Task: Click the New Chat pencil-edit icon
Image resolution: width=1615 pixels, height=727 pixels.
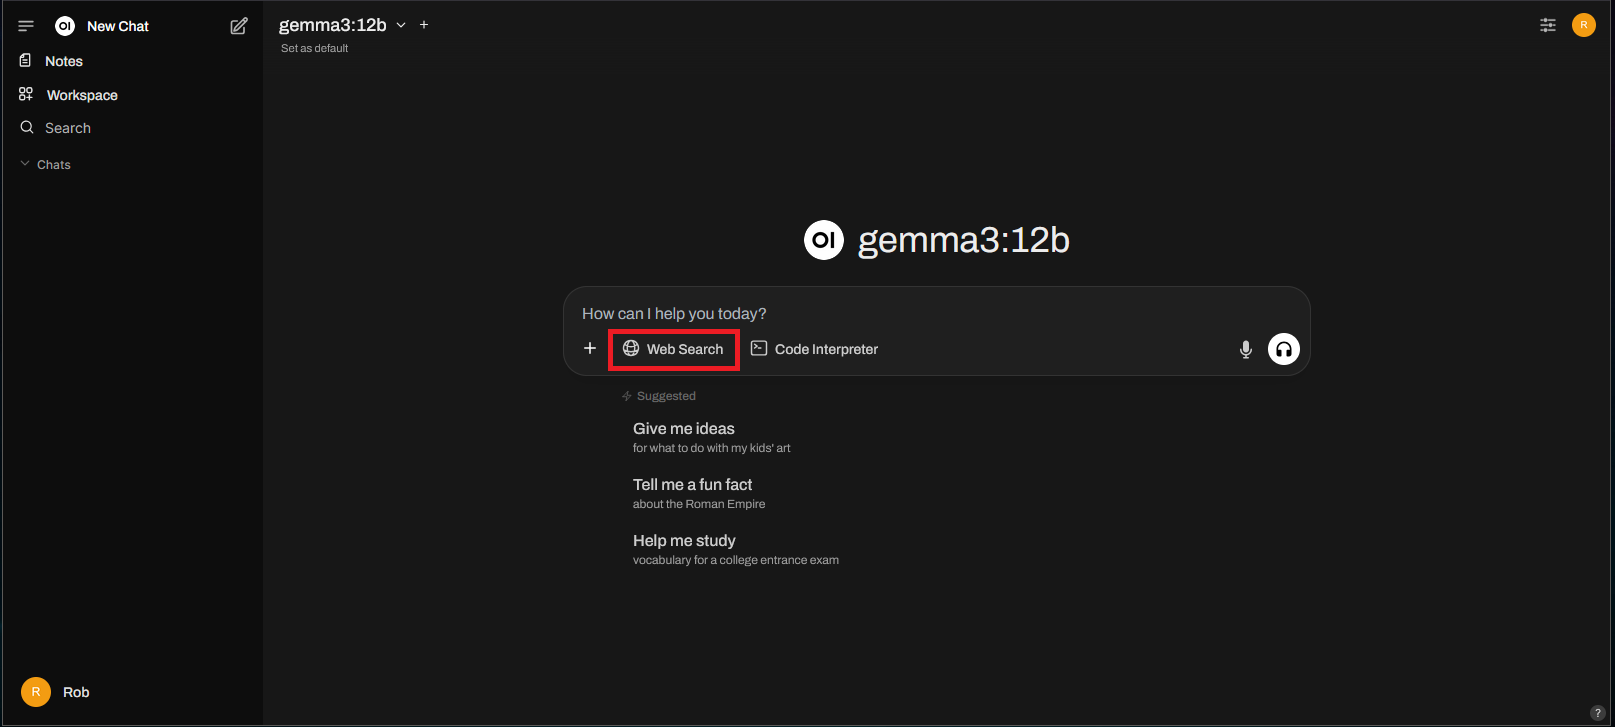Action: tap(239, 26)
